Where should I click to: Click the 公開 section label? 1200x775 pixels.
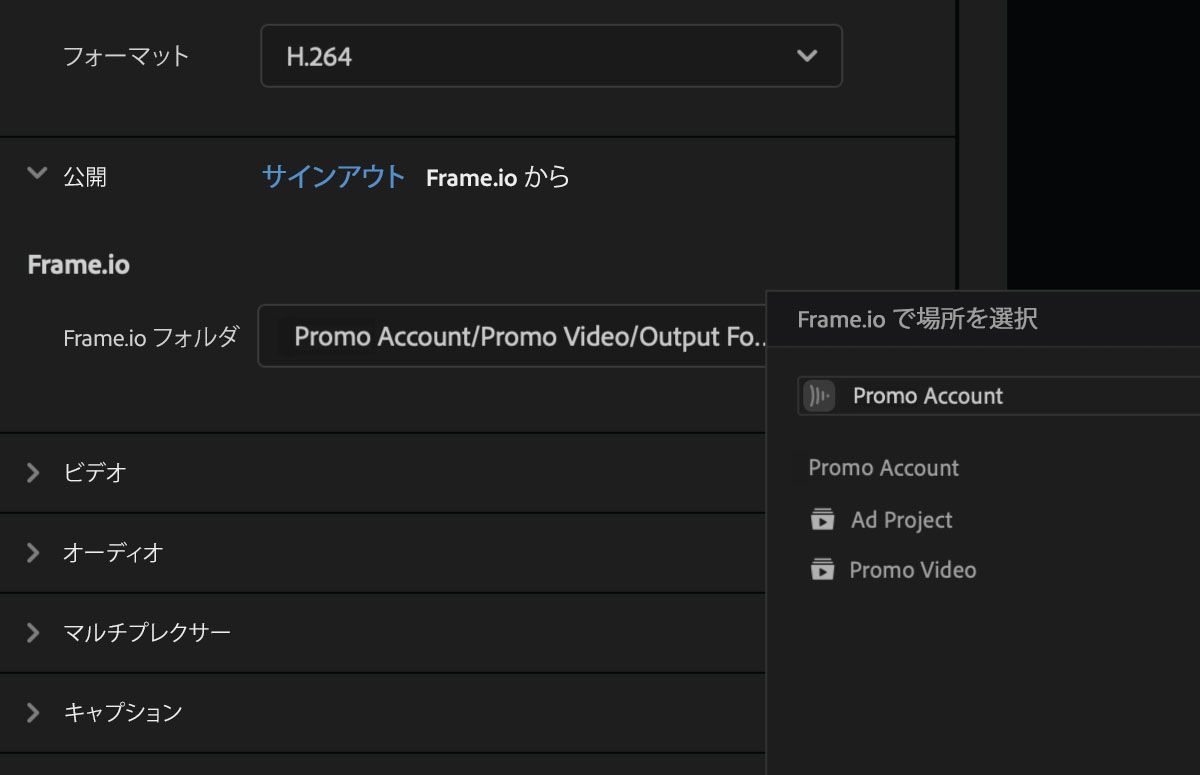(85, 177)
